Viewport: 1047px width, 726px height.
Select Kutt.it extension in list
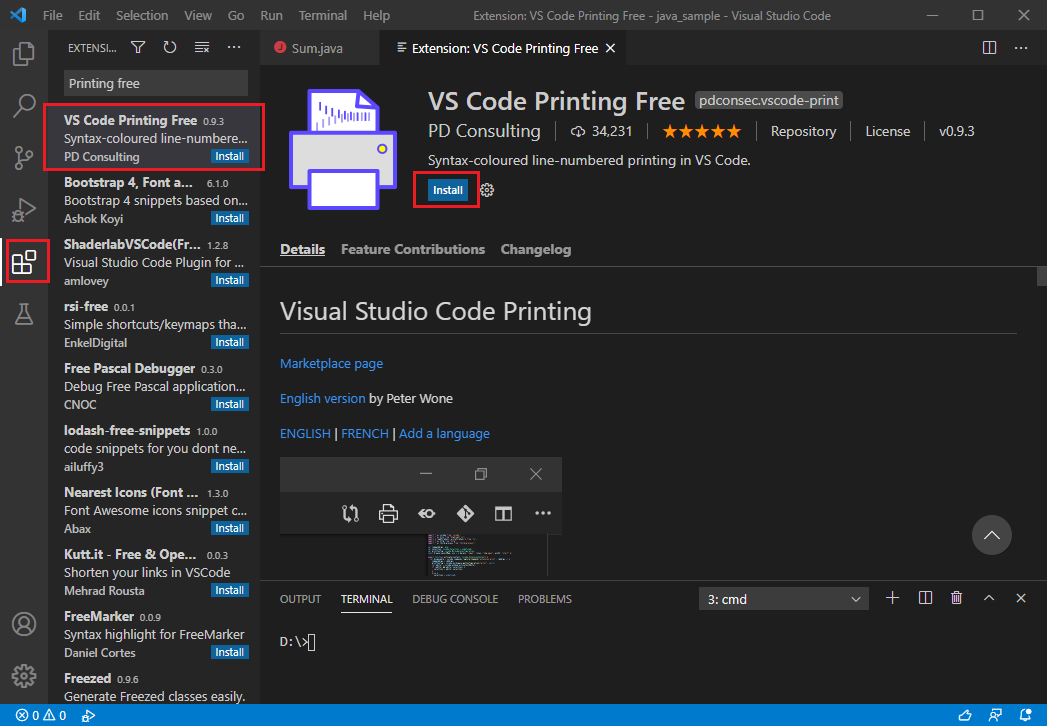154,572
